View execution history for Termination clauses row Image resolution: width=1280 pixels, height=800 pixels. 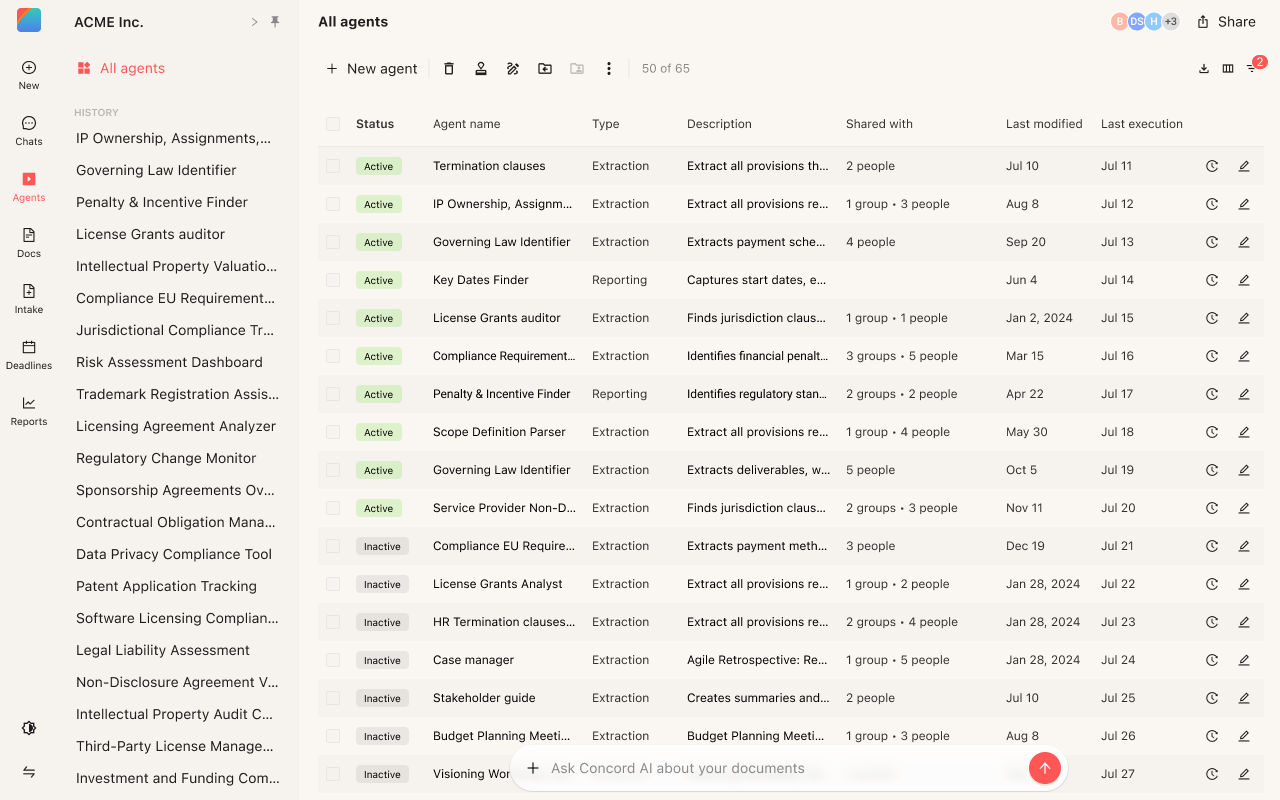click(1212, 166)
